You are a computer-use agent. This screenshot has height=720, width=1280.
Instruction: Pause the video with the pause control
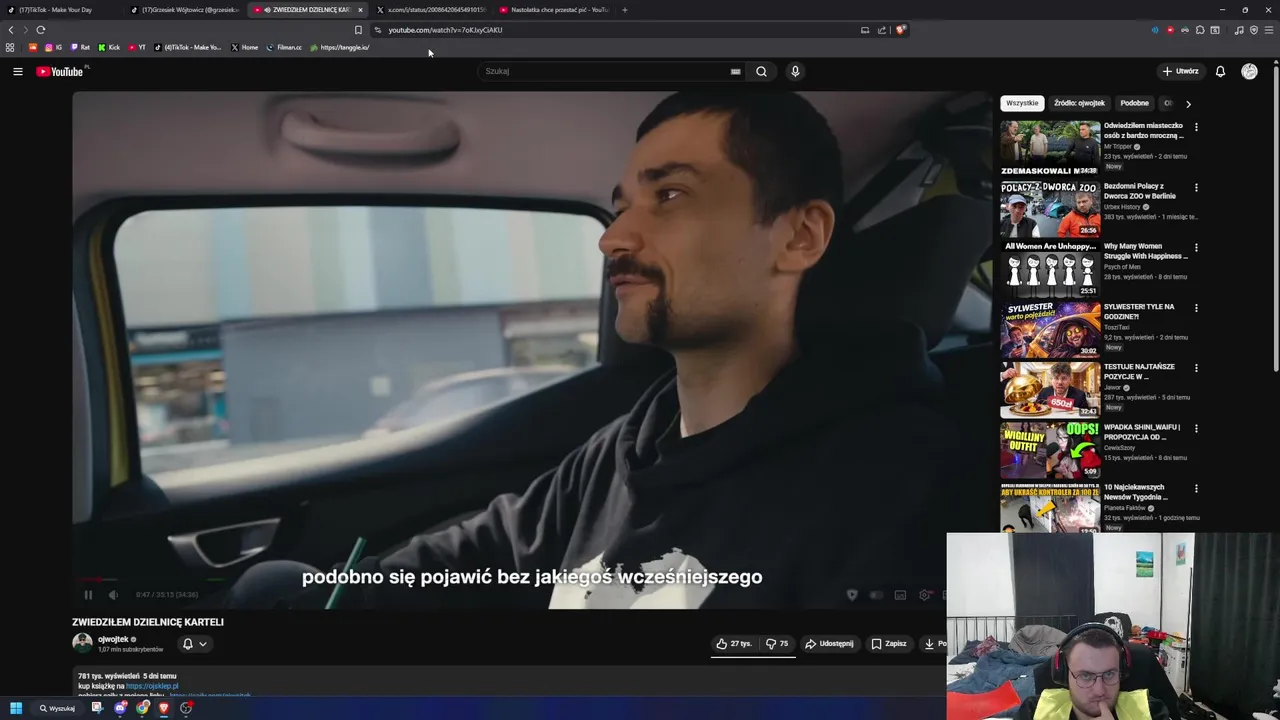pos(88,595)
